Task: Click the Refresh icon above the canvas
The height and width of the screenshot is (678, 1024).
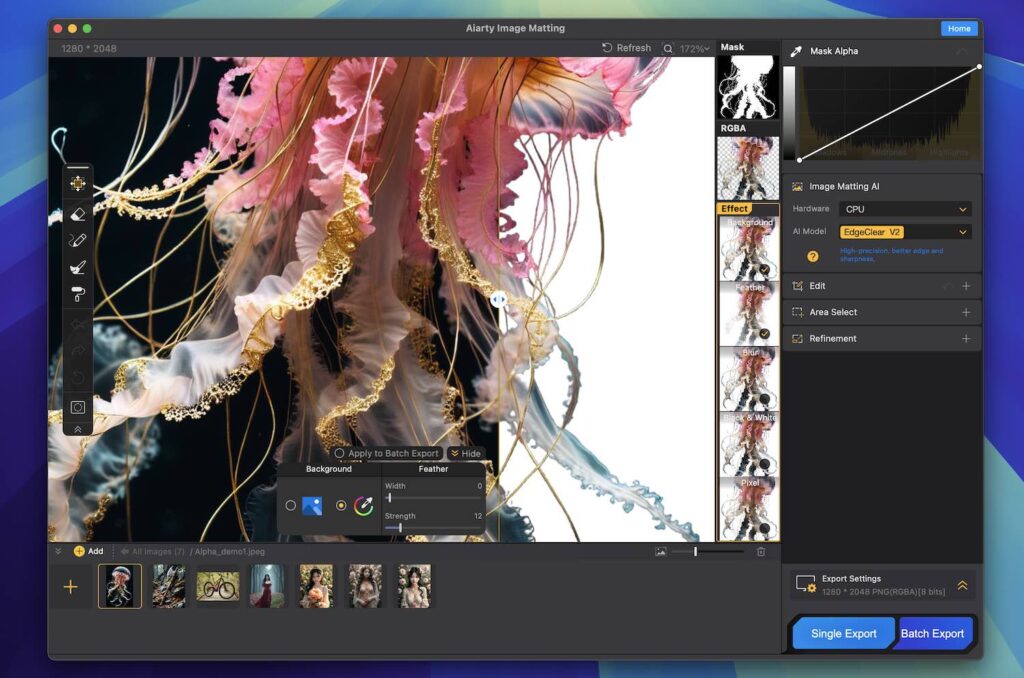Action: click(x=607, y=48)
